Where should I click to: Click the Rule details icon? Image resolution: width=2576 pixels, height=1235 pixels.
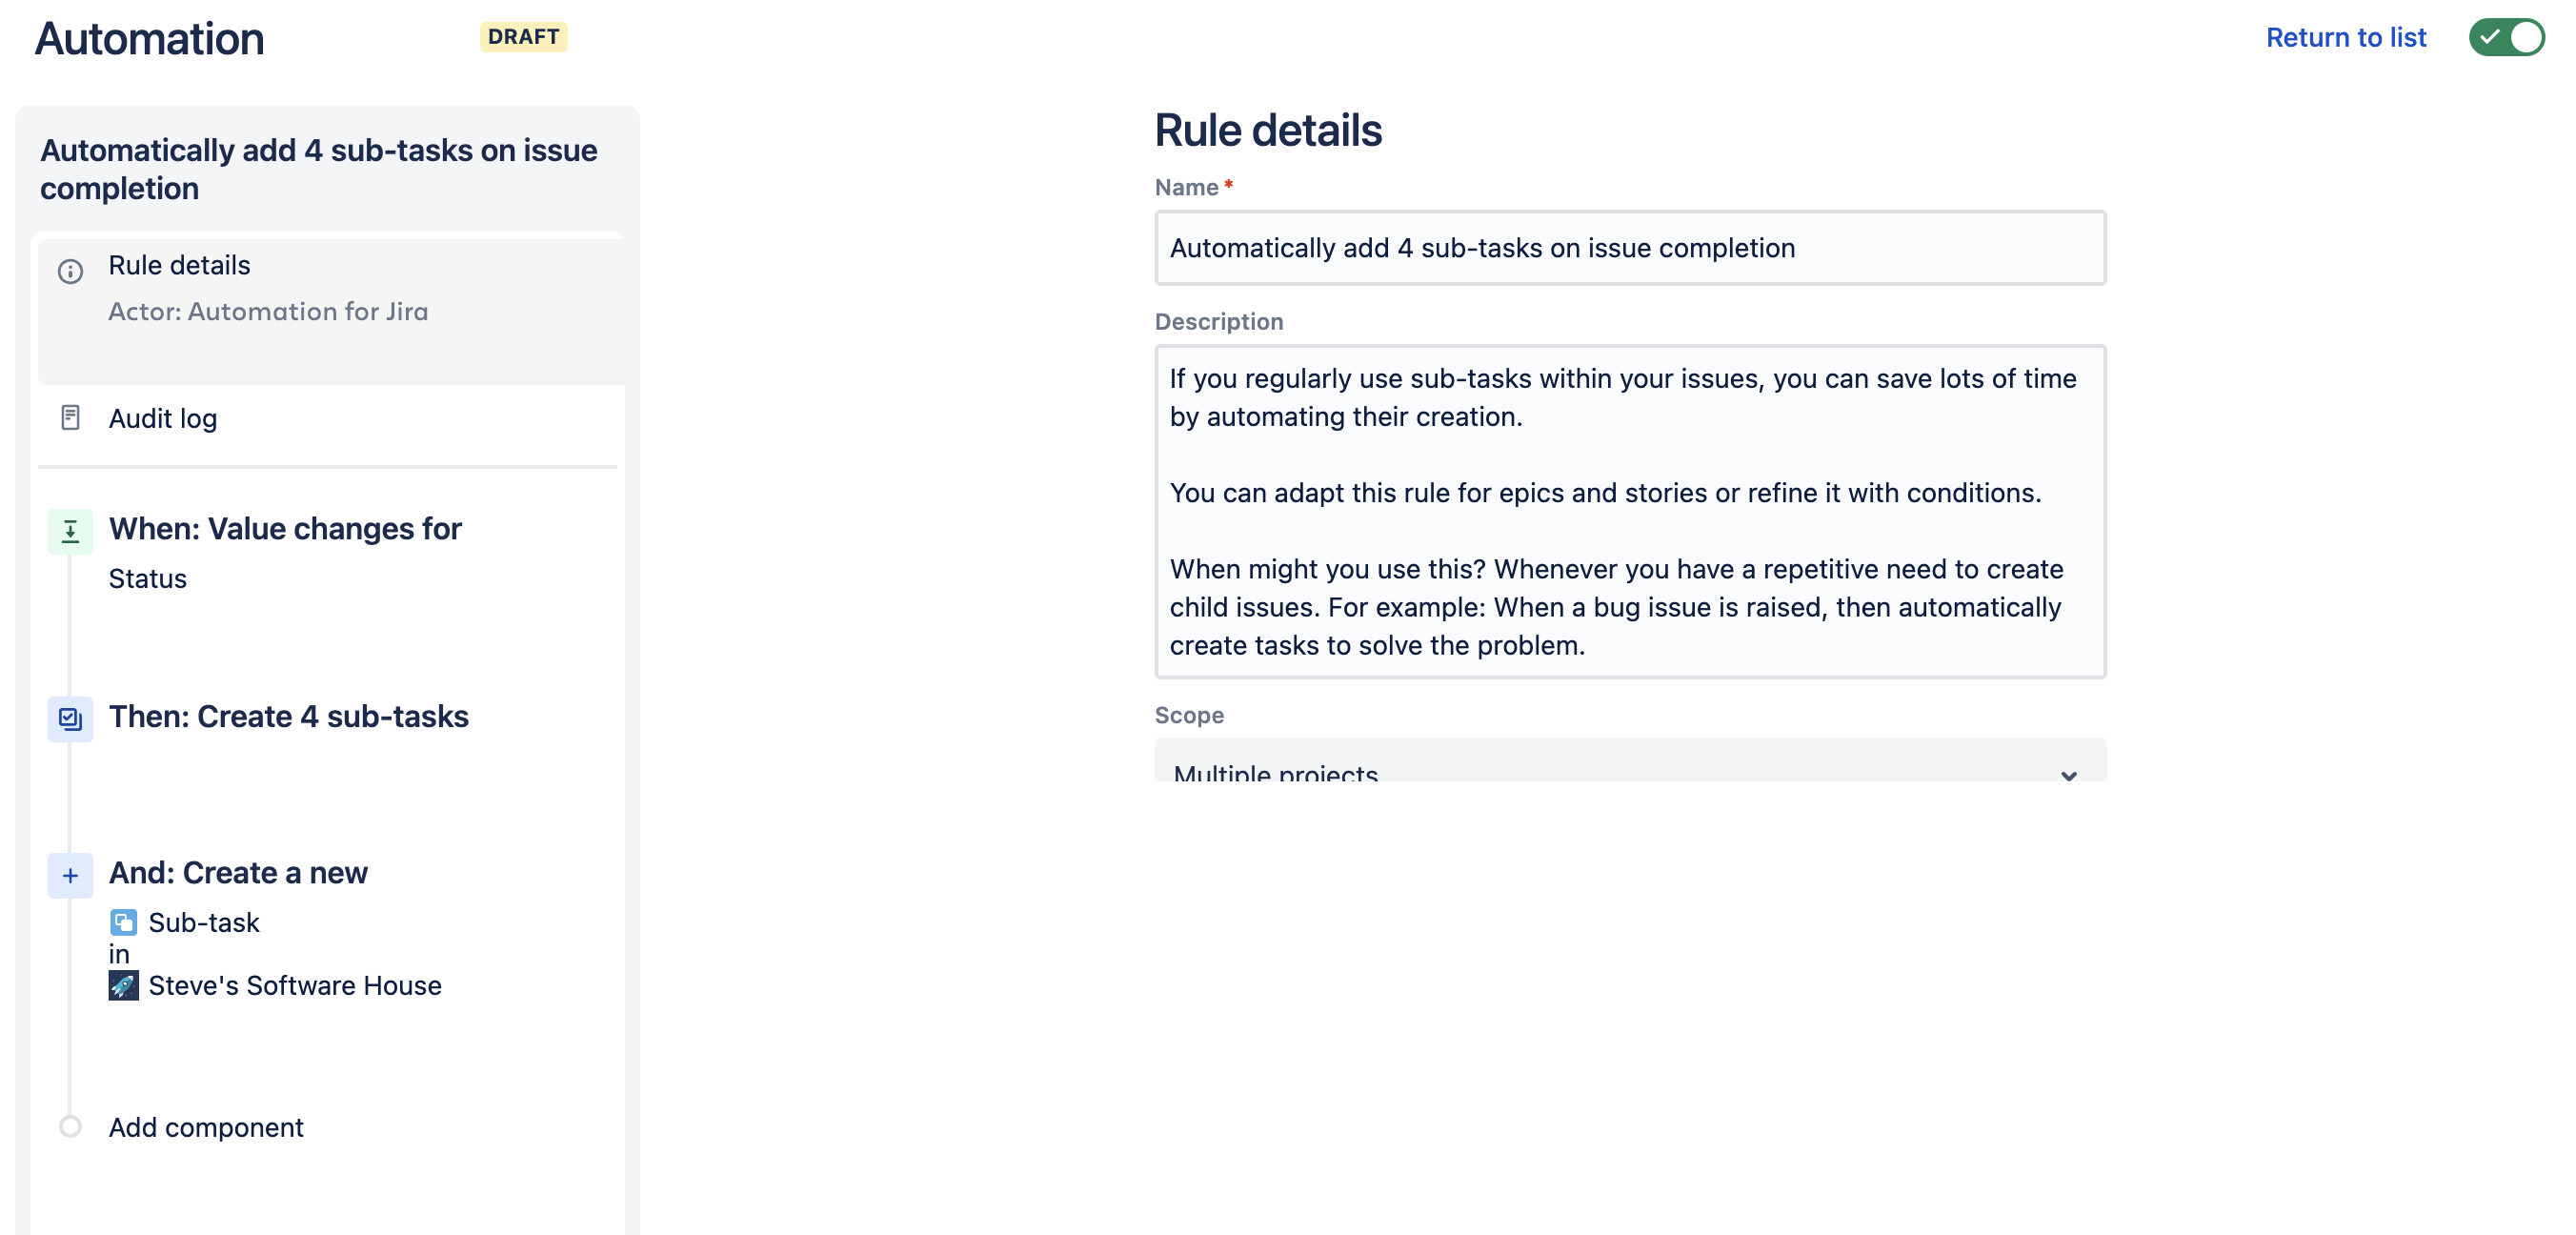coord(69,266)
